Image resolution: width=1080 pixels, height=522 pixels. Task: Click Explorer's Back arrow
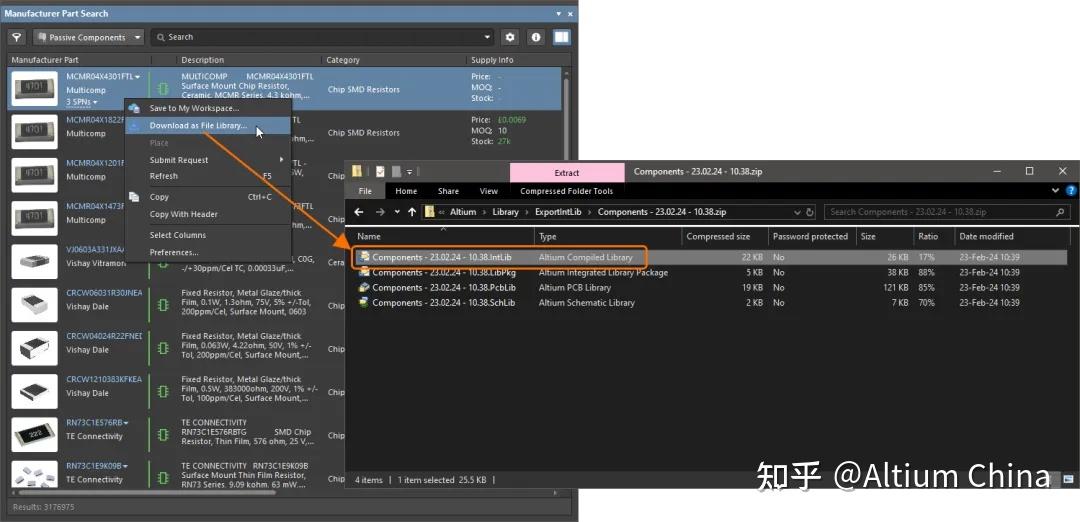coord(360,212)
